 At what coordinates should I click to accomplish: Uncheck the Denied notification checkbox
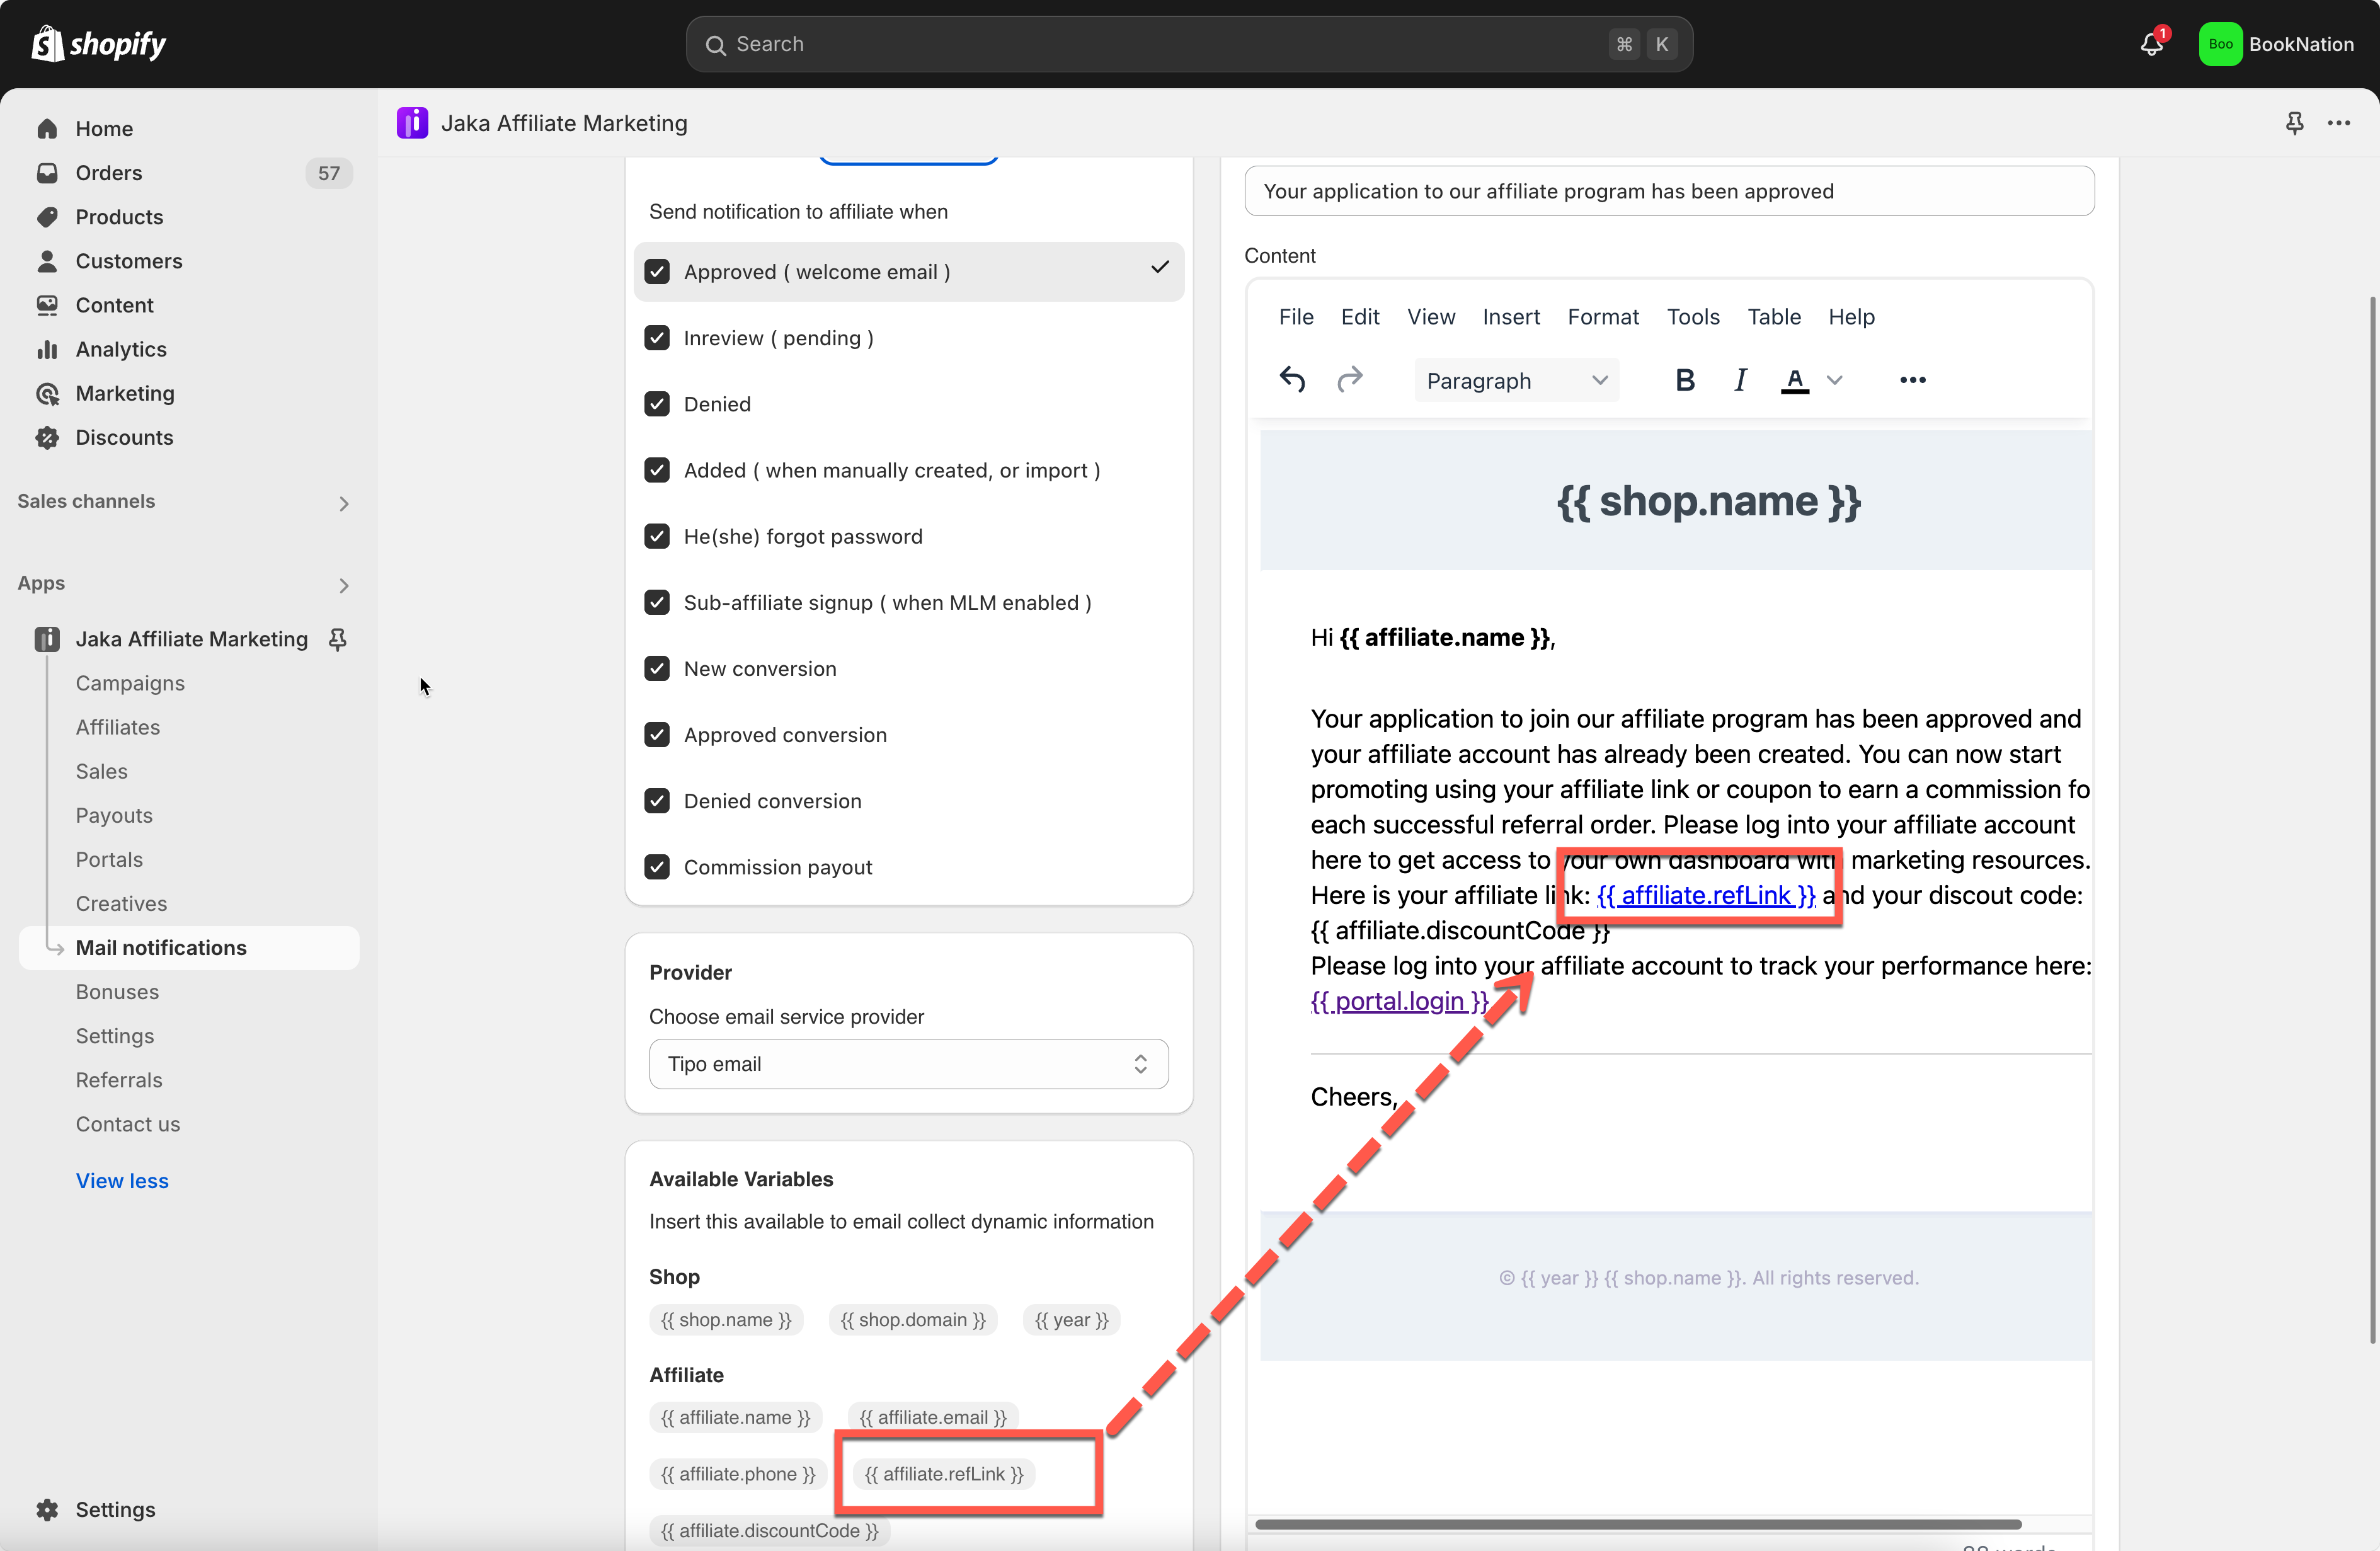point(657,404)
